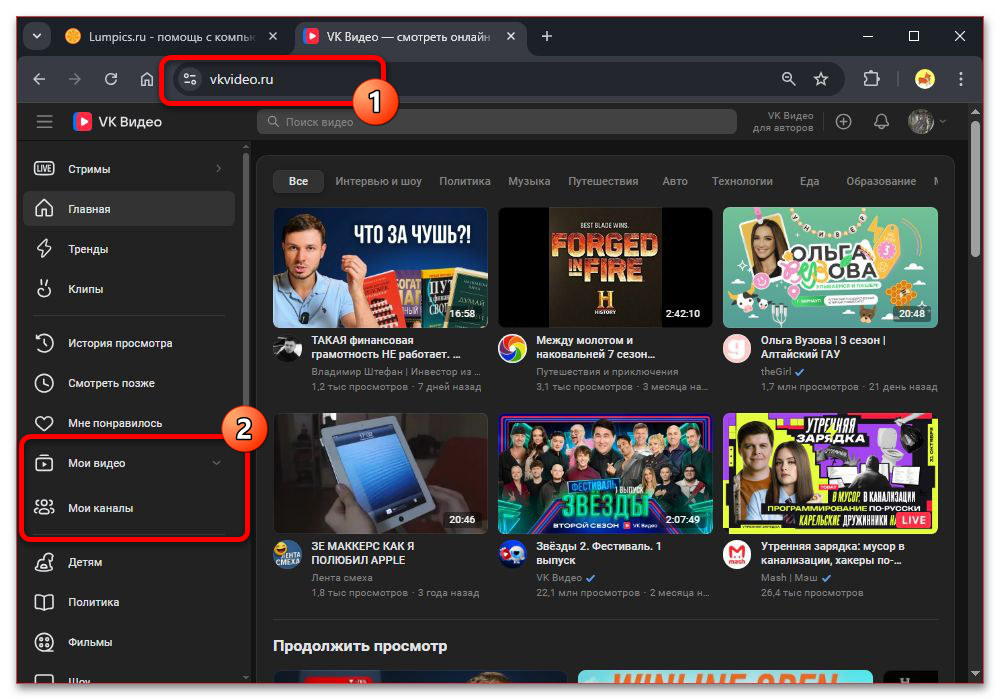Go back in browser
1000x700 pixels.
(x=40, y=79)
